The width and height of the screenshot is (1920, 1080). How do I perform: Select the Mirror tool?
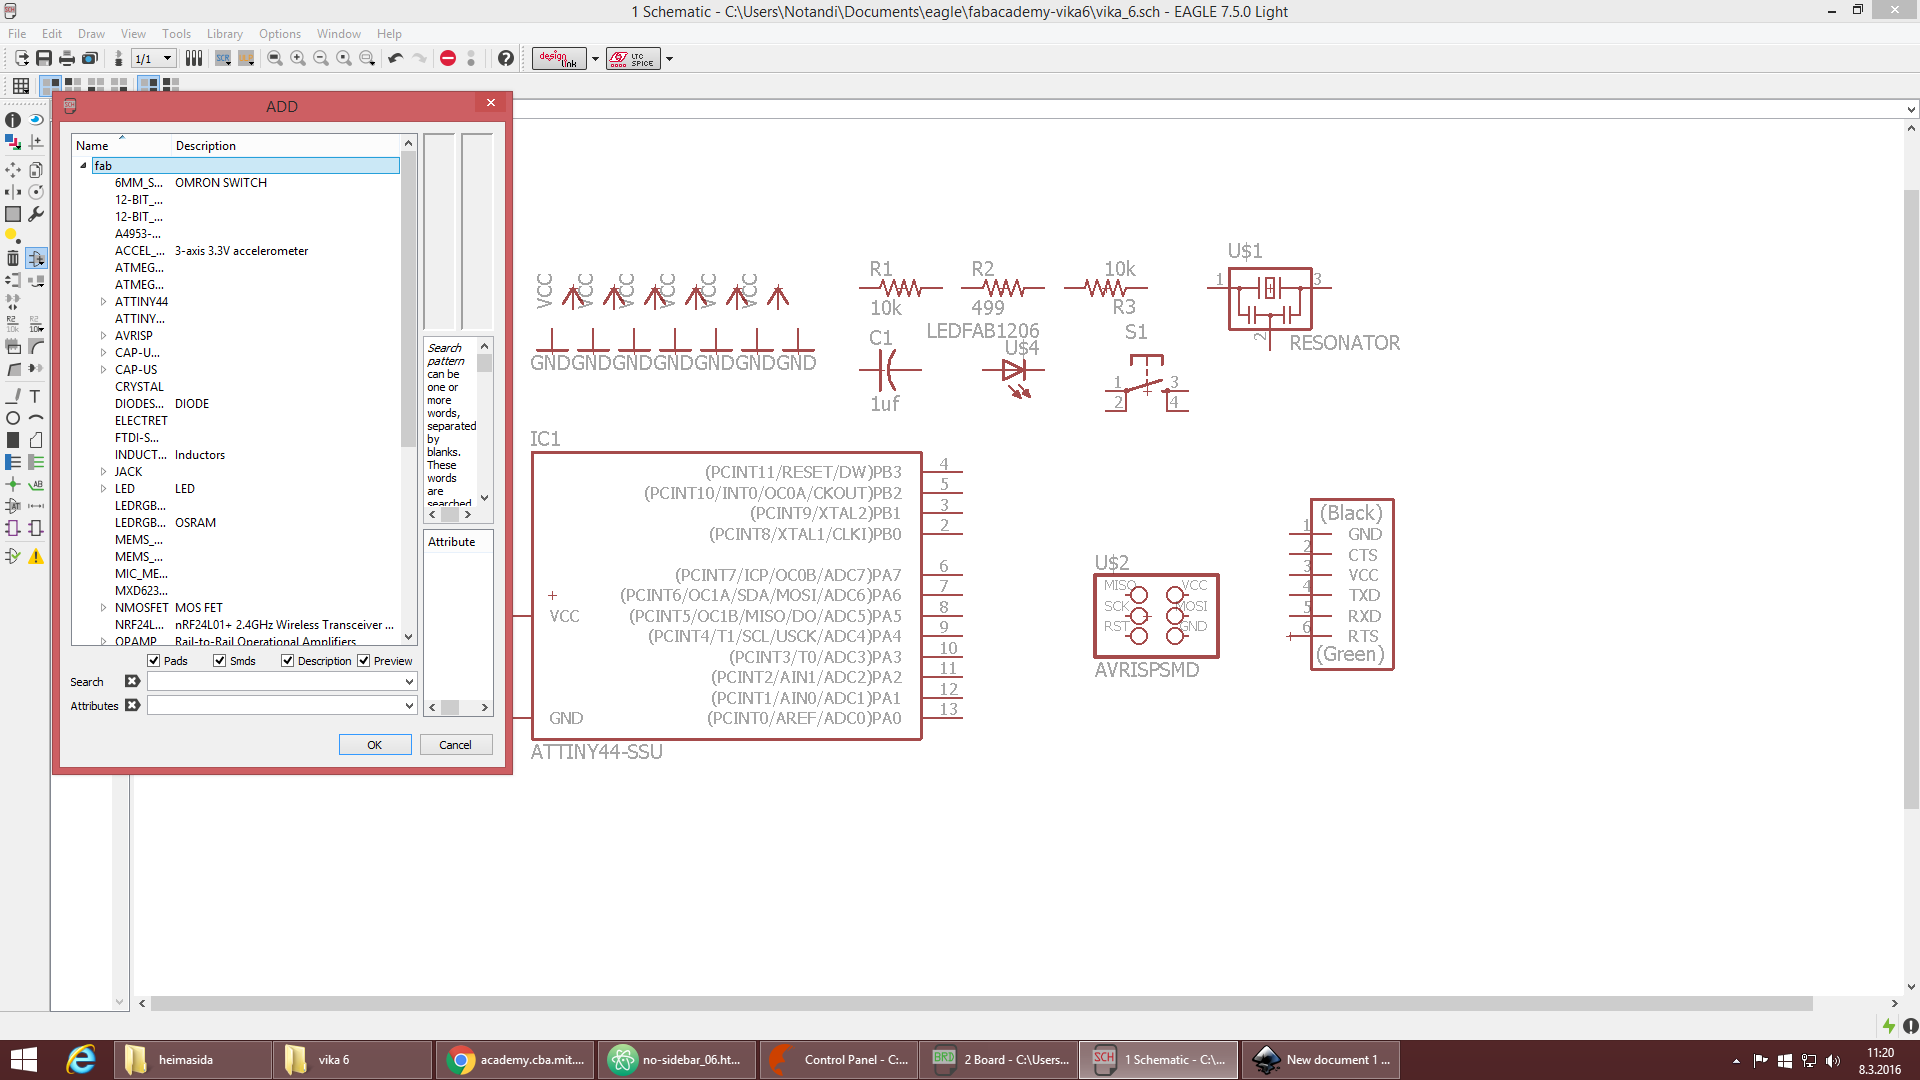pyautogui.click(x=13, y=191)
